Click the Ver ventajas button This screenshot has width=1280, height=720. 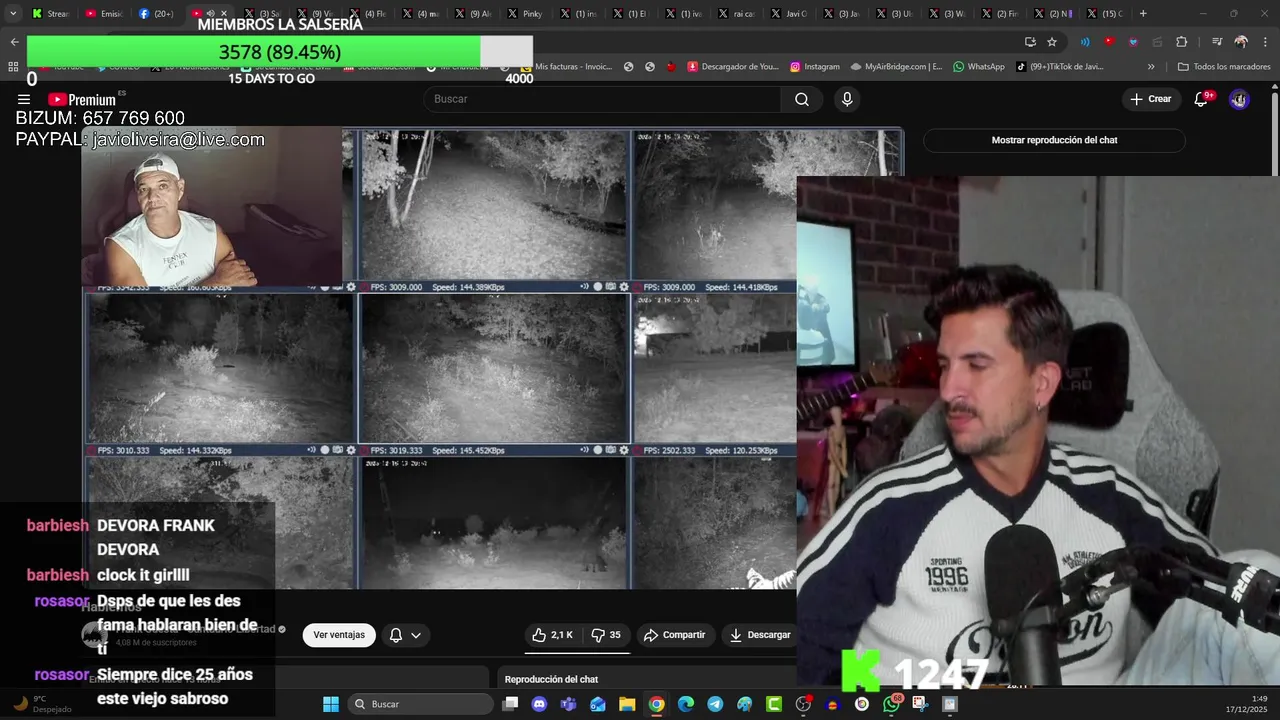pyautogui.click(x=339, y=635)
